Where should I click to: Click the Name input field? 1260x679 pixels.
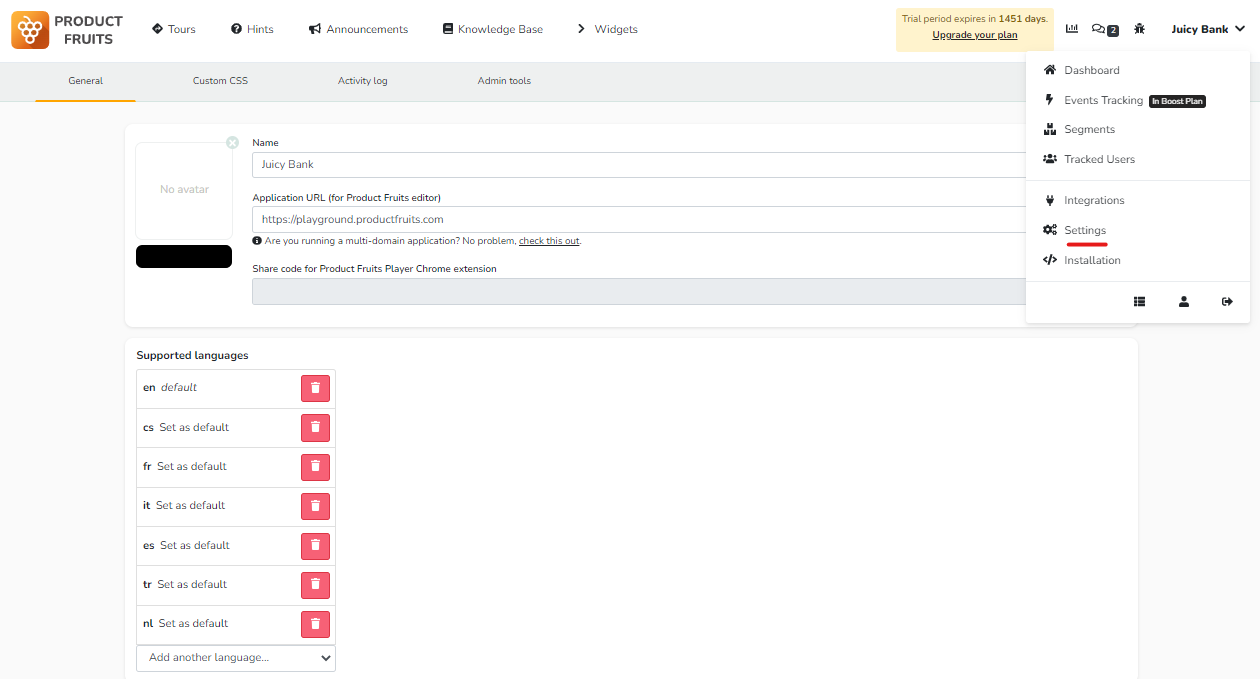pyautogui.click(x=640, y=164)
